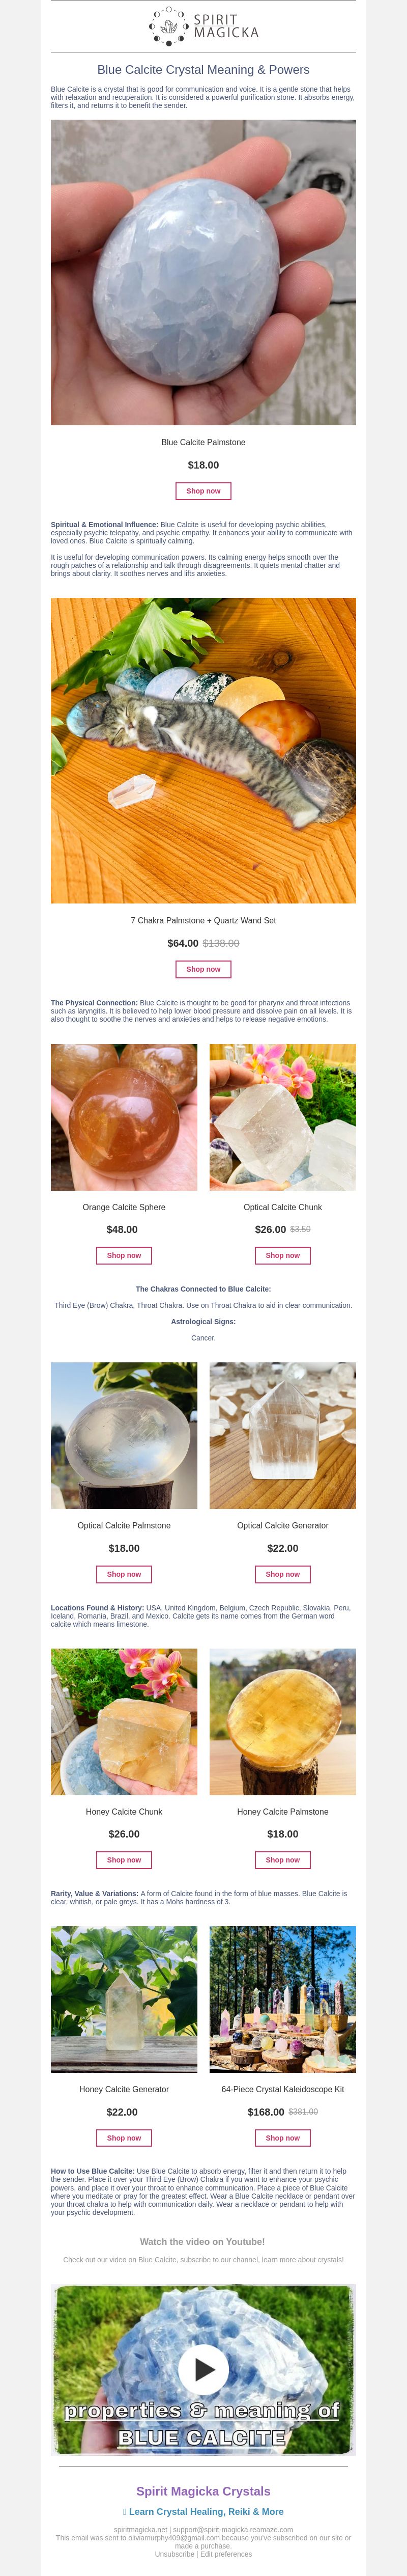Screen dimensions: 407x2576
Task: Open the Orange Calcite Sphere image
Action: (x=124, y=1117)
